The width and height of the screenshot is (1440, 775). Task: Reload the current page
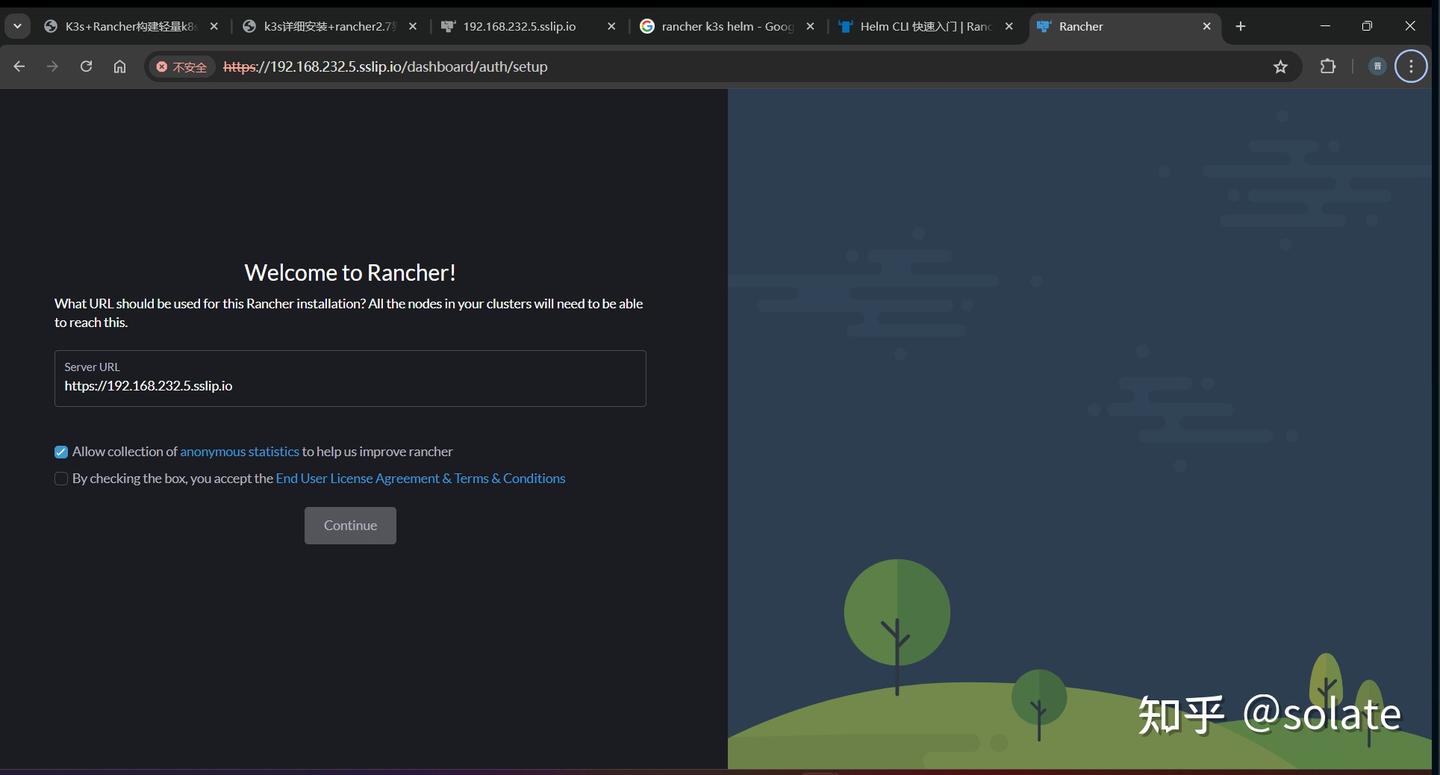coord(86,66)
